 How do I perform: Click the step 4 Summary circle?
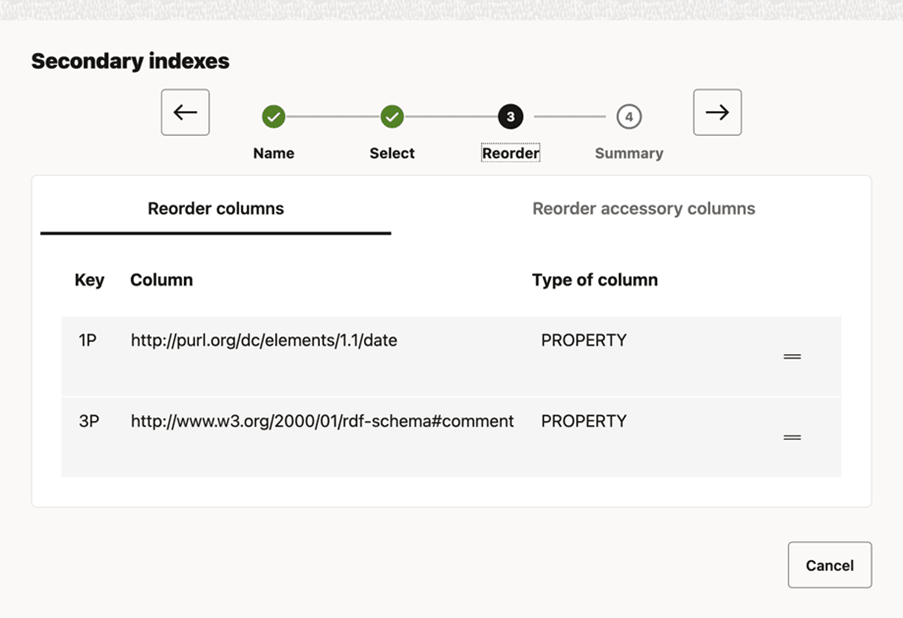pyautogui.click(x=628, y=117)
